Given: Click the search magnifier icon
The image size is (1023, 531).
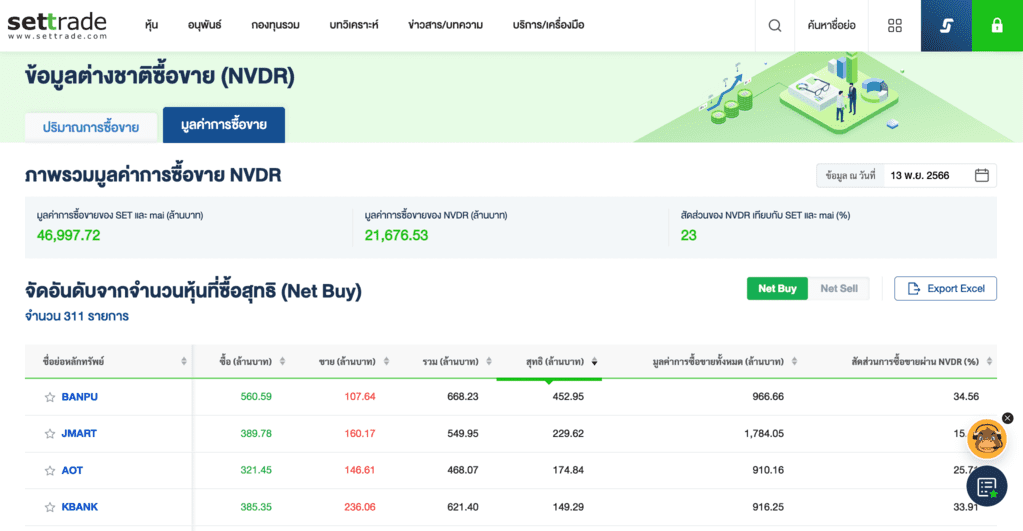Looking at the screenshot, I should click(x=775, y=25).
